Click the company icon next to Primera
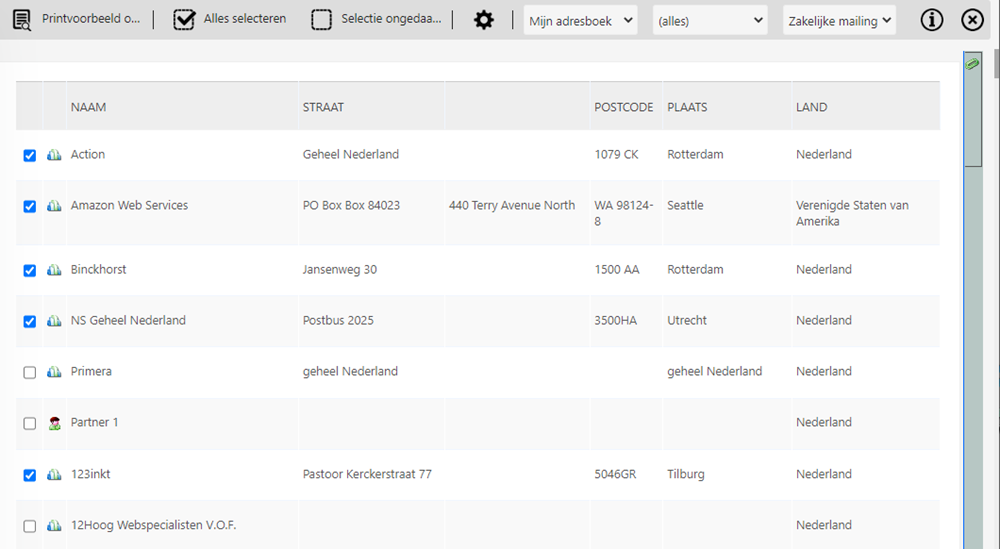 [54, 372]
